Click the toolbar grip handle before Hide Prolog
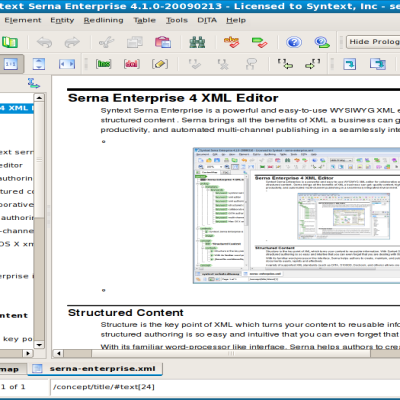This screenshot has width=400, height=400. tap(341, 42)
